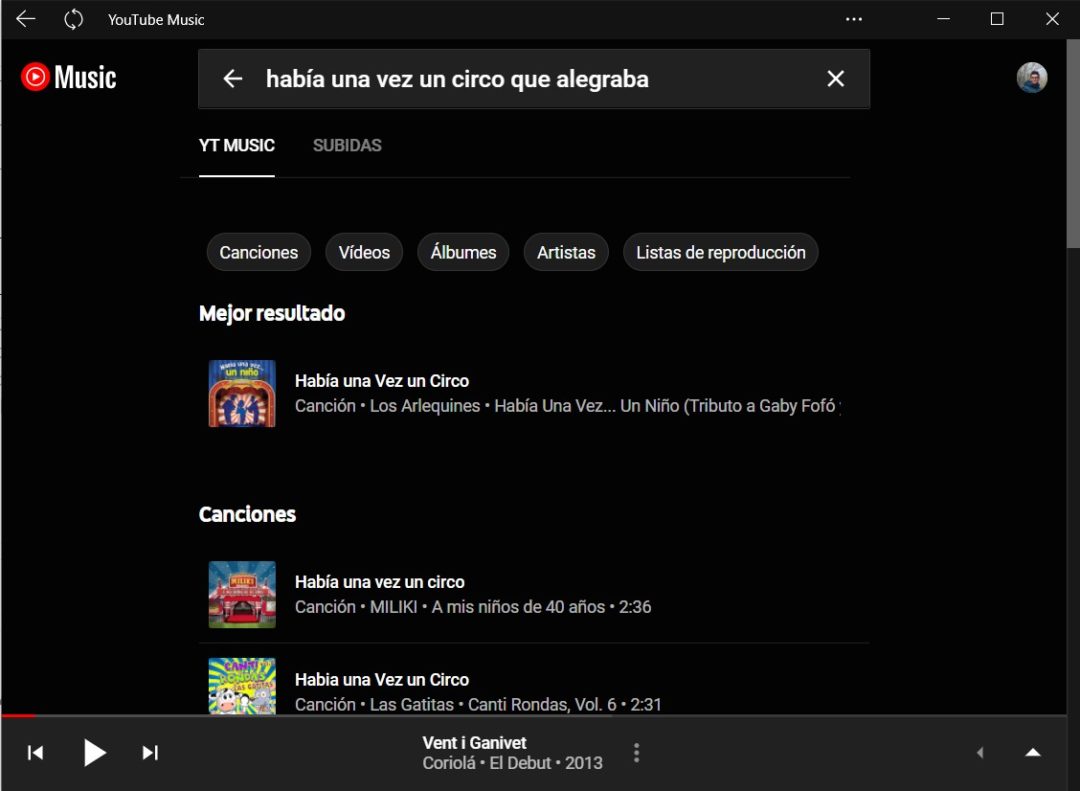Expand the player to full screen view

pyautogui.click(x=1032, y=752)
